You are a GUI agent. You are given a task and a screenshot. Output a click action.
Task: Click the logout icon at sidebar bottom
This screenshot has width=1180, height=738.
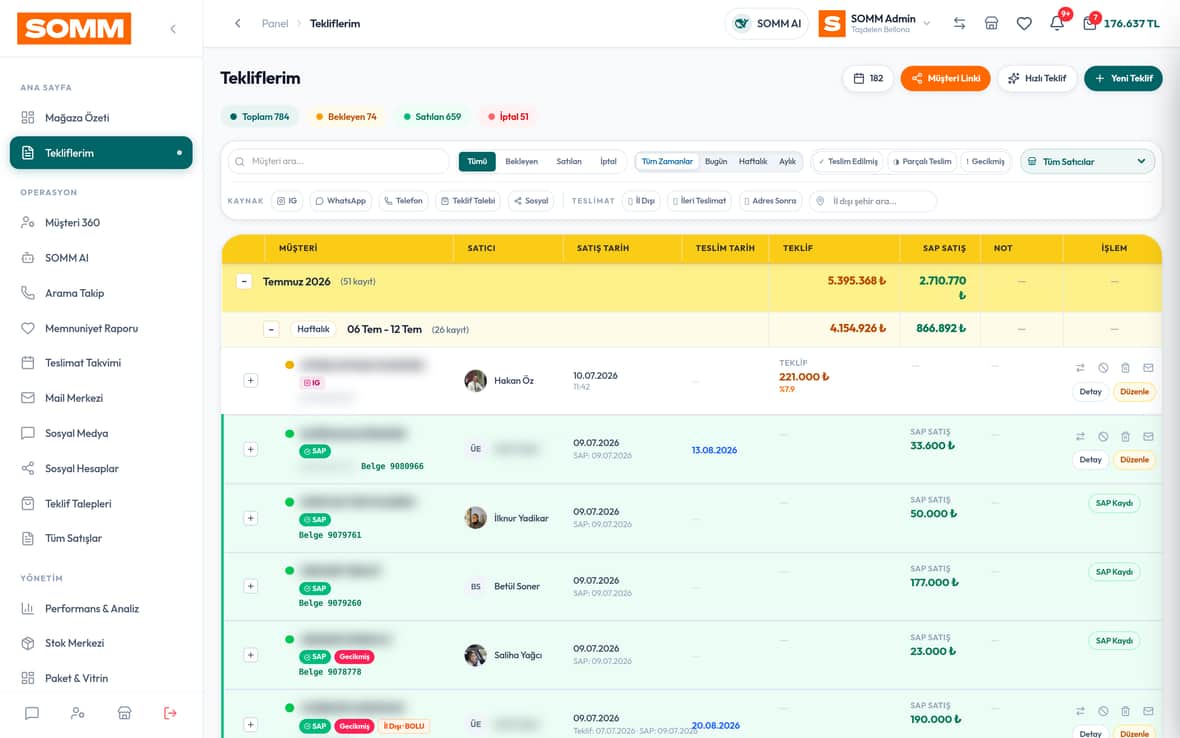pyautogui.click(x=170, y=712)
